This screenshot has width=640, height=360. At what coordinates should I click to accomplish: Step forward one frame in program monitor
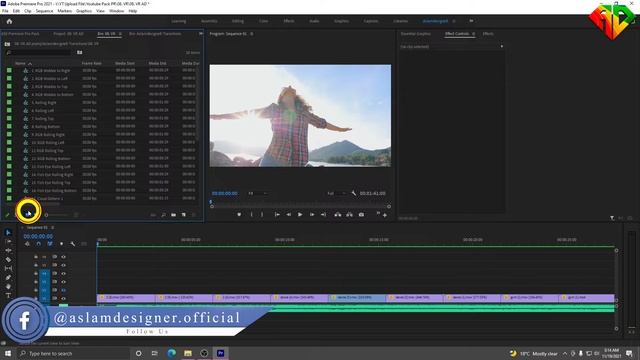tap(312, 214)
